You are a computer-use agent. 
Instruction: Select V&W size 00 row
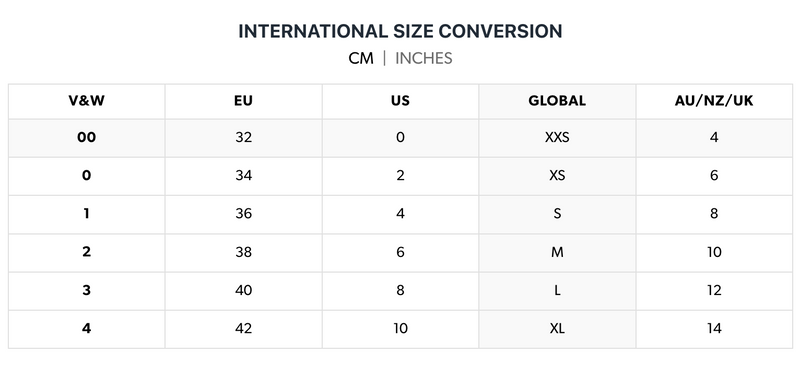(401, 138)
